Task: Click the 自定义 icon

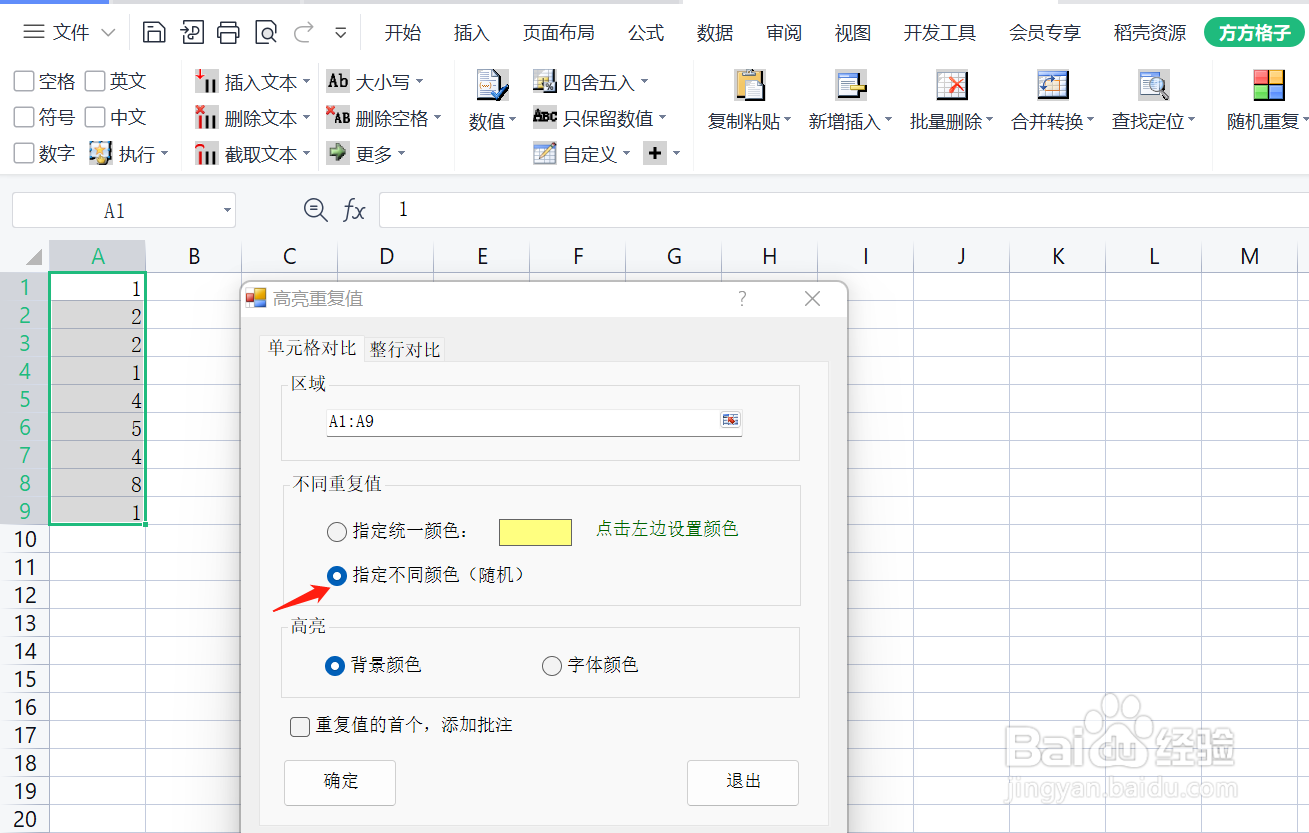Action: (544, 153)
